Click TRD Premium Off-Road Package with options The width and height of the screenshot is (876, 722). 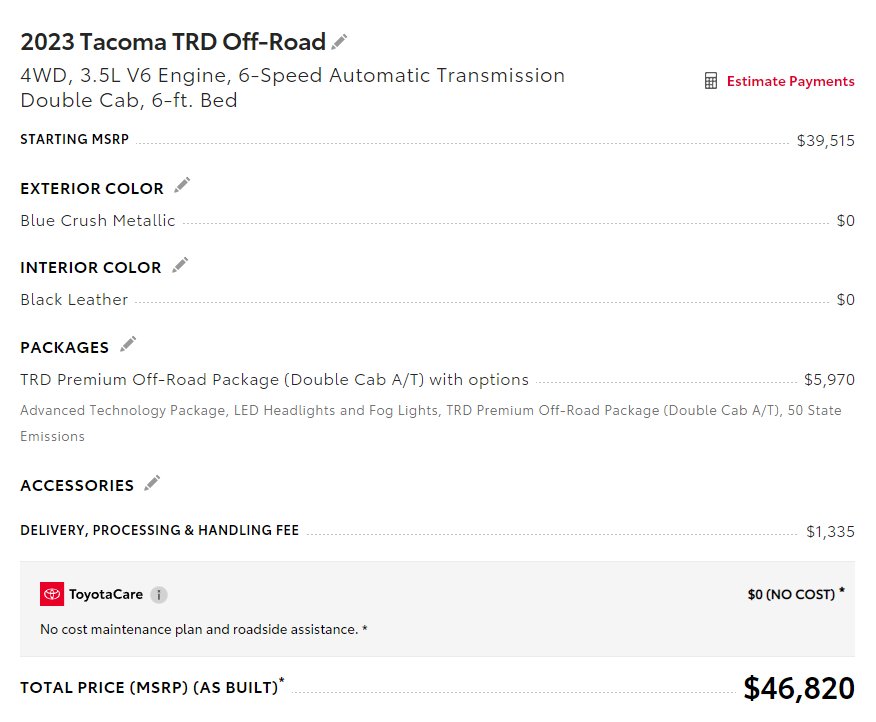[274, 380]
